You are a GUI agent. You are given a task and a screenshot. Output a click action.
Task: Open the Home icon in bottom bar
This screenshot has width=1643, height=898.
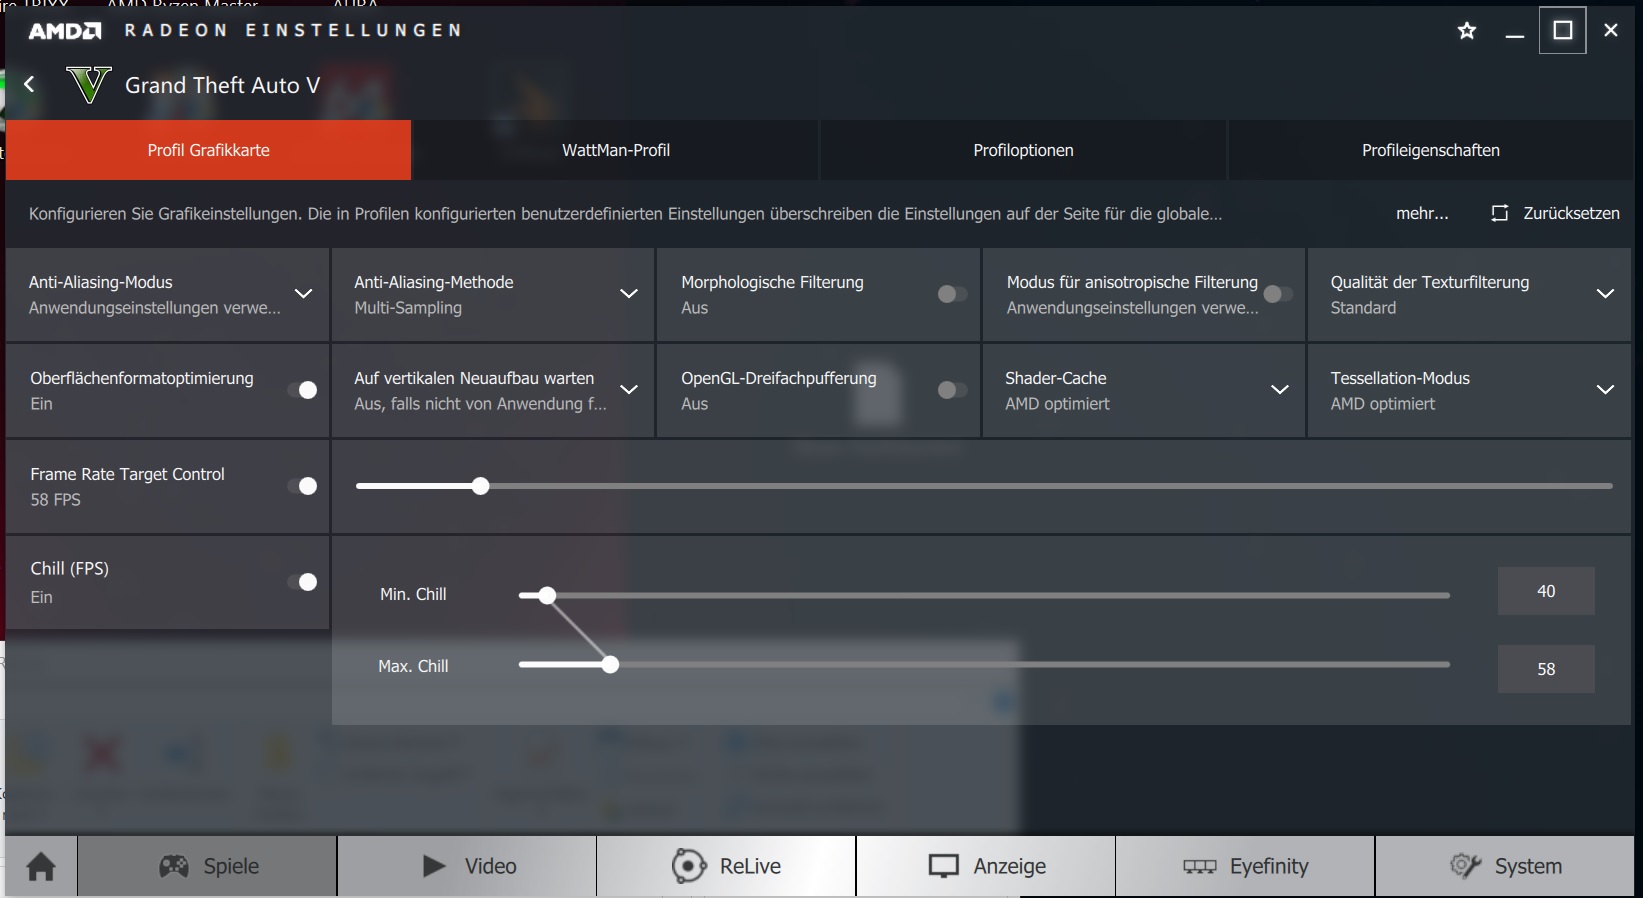[41, 866]
